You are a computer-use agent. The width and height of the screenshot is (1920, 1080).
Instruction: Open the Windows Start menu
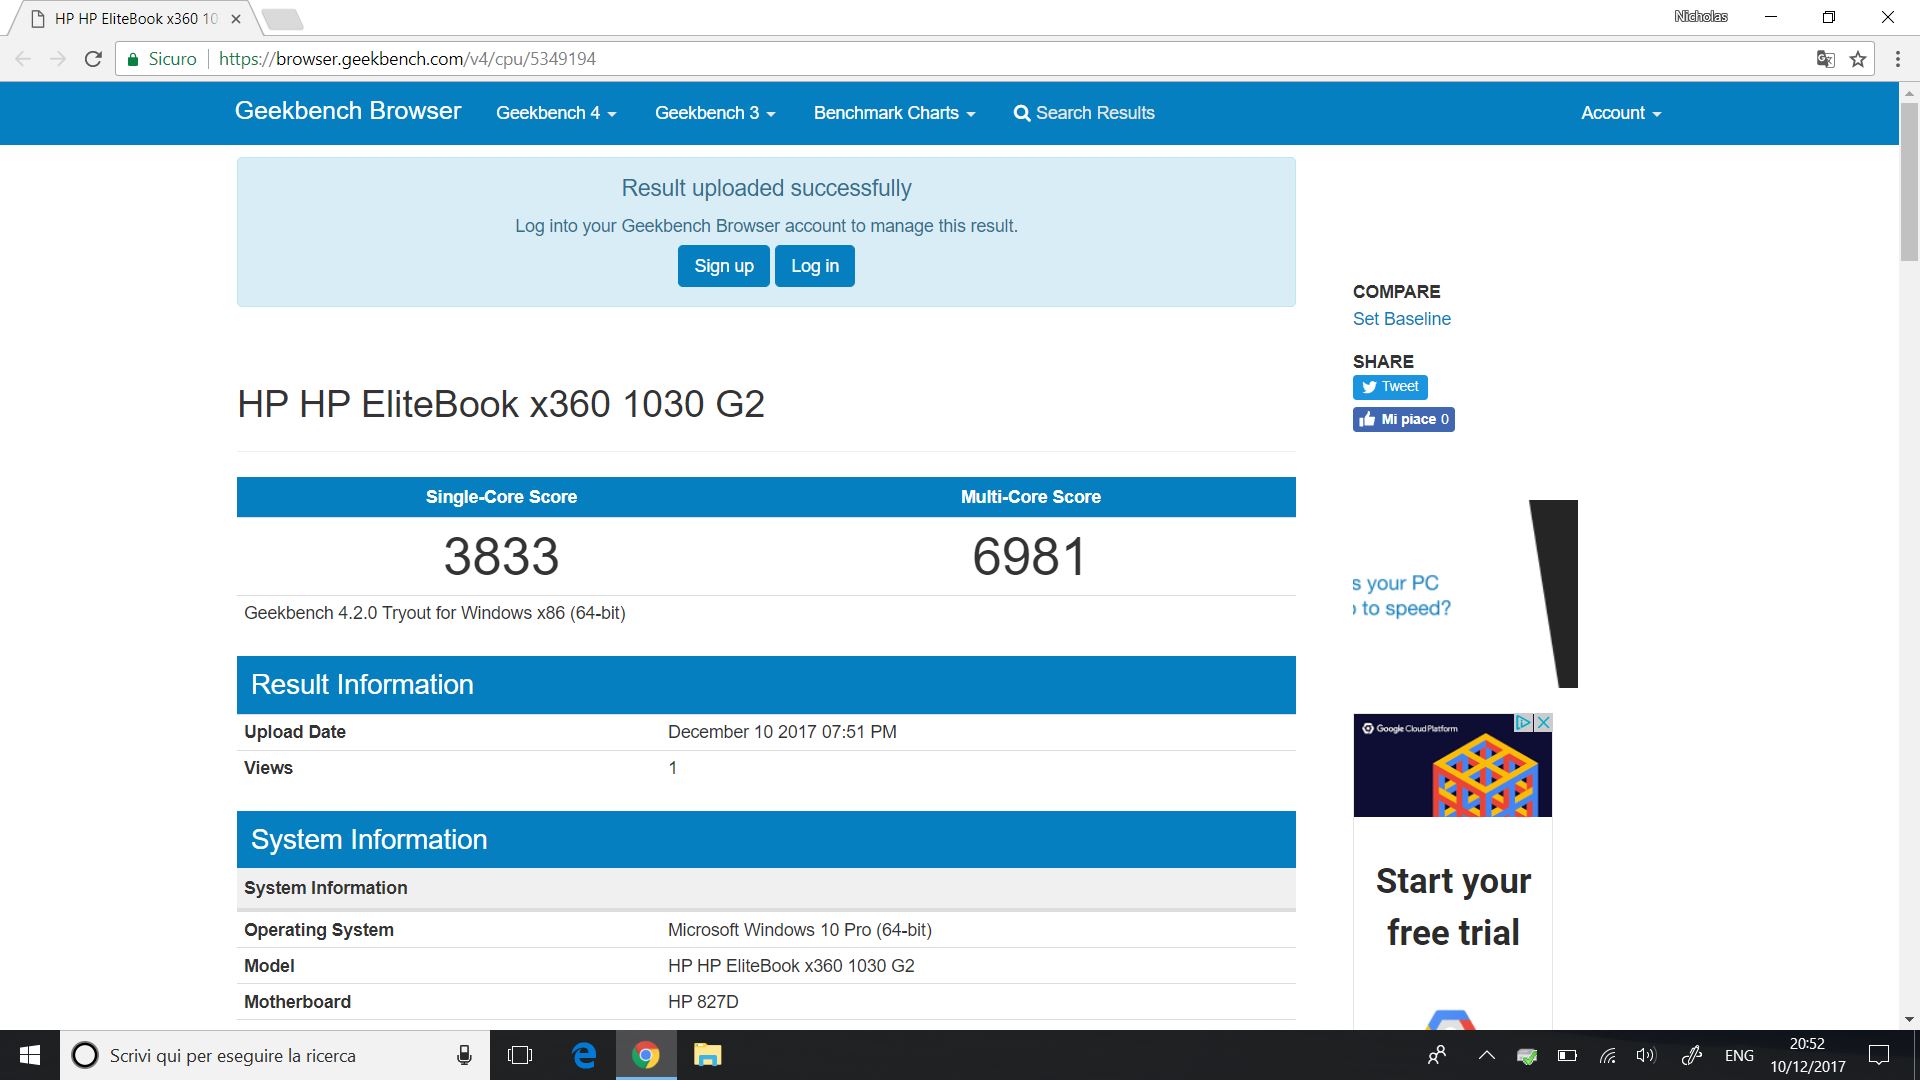pos(30,1055)
